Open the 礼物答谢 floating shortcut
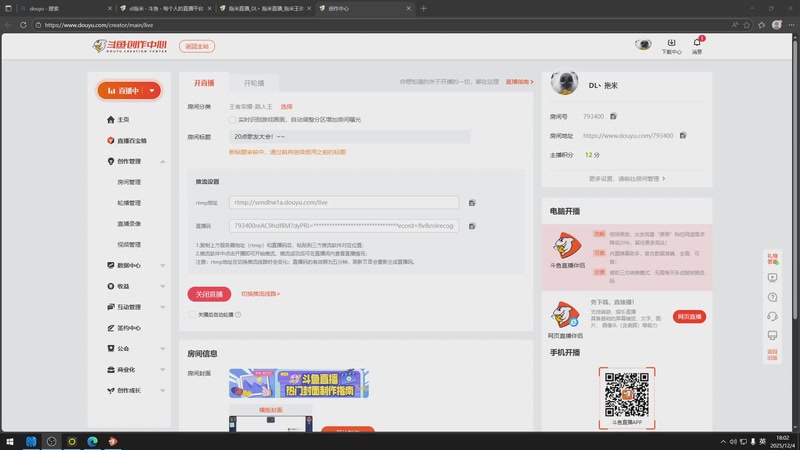 [772, 259]
